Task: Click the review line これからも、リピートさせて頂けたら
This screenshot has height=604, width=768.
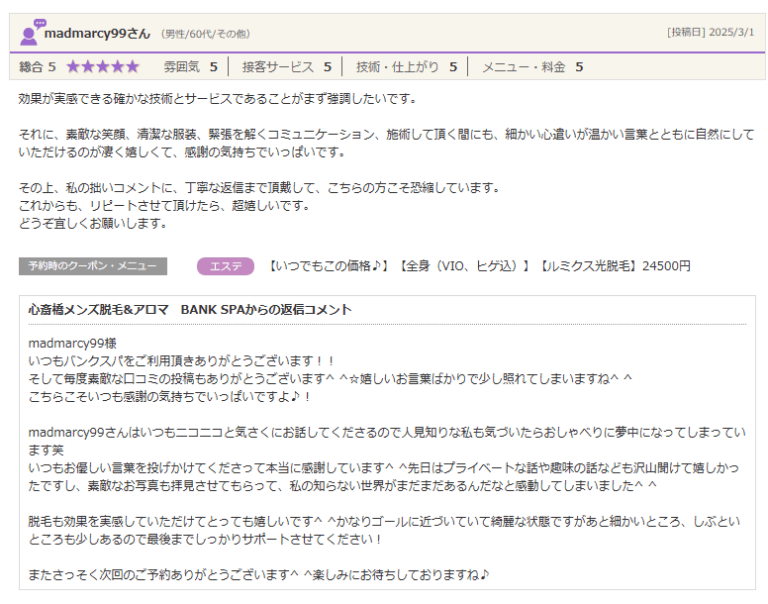Action: click(165, 205)
